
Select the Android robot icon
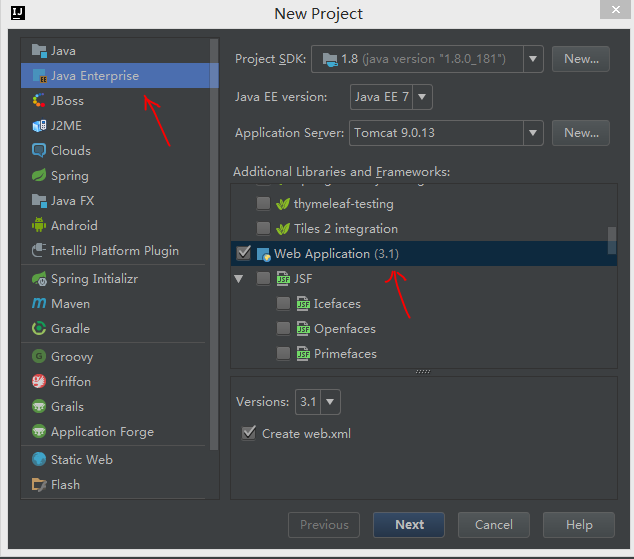point(39,225)
